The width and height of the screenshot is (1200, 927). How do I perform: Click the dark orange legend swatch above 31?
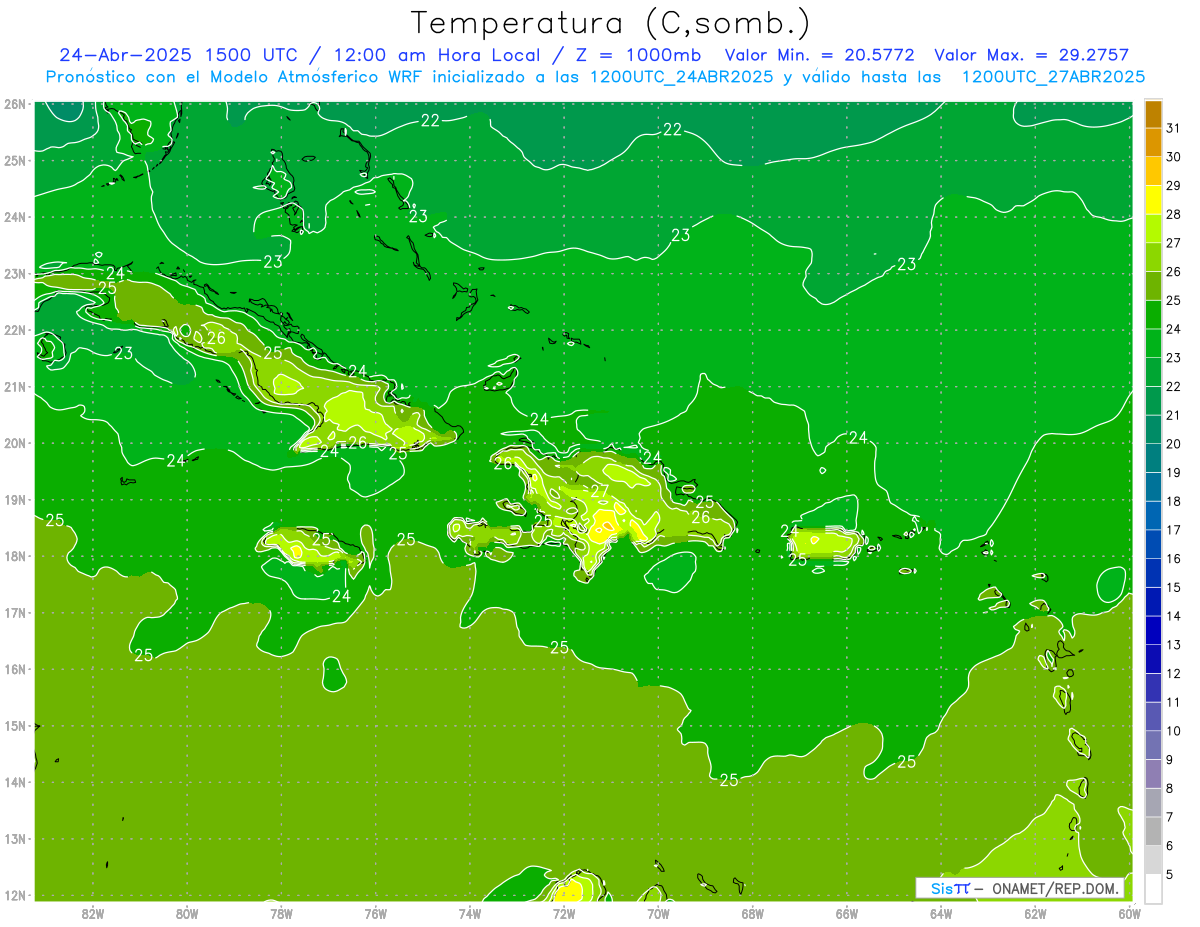tap(1153, 114)
